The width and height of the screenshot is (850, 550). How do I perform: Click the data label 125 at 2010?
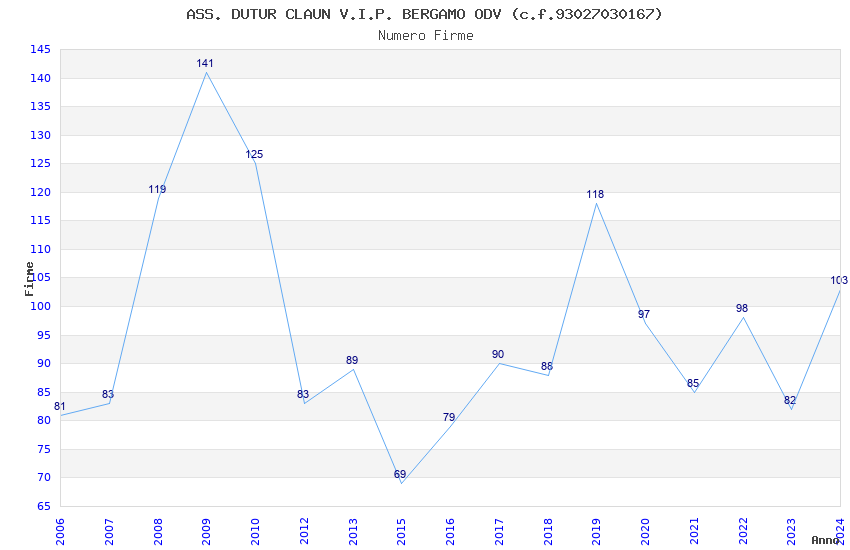254,154
